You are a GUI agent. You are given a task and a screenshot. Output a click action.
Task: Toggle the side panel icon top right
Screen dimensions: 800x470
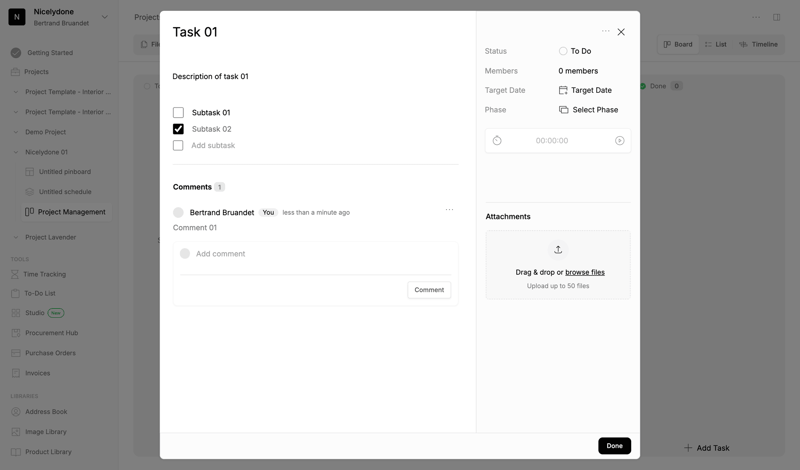tap(777, 17)
